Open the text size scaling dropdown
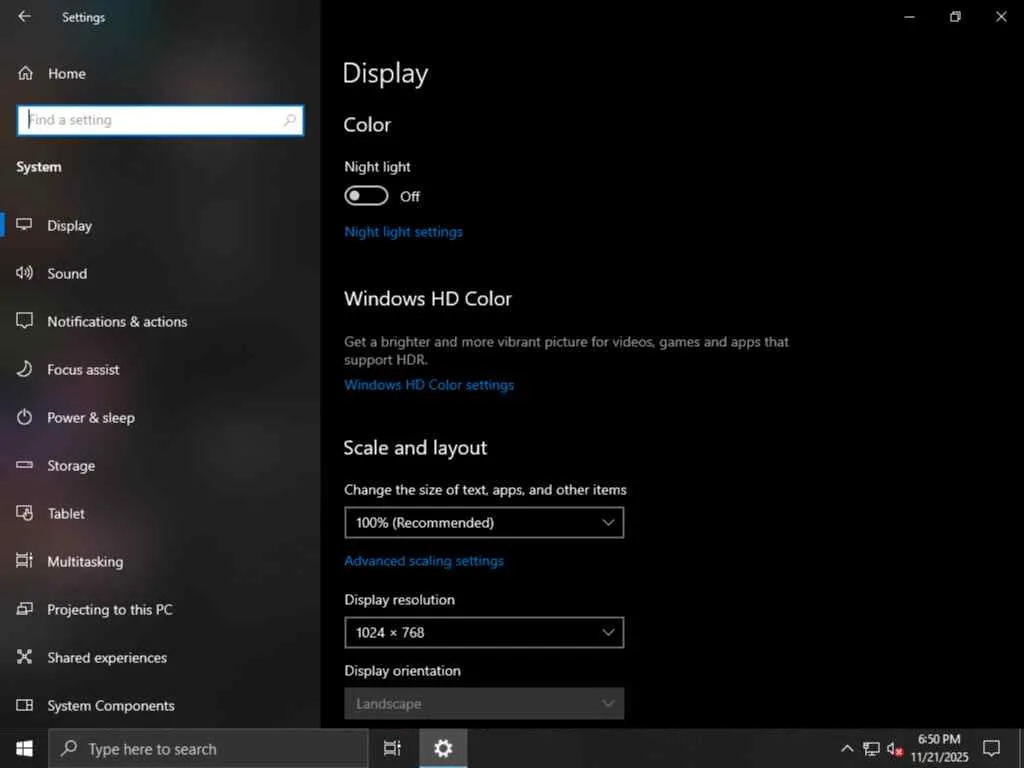 coord(484,522)
